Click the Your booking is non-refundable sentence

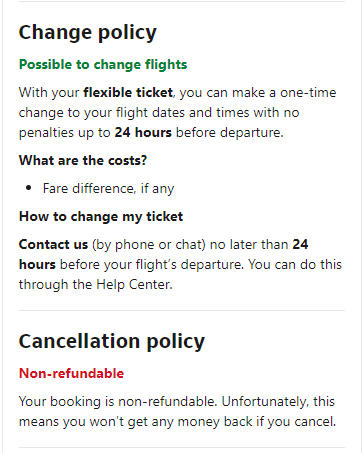coord(118,401)
